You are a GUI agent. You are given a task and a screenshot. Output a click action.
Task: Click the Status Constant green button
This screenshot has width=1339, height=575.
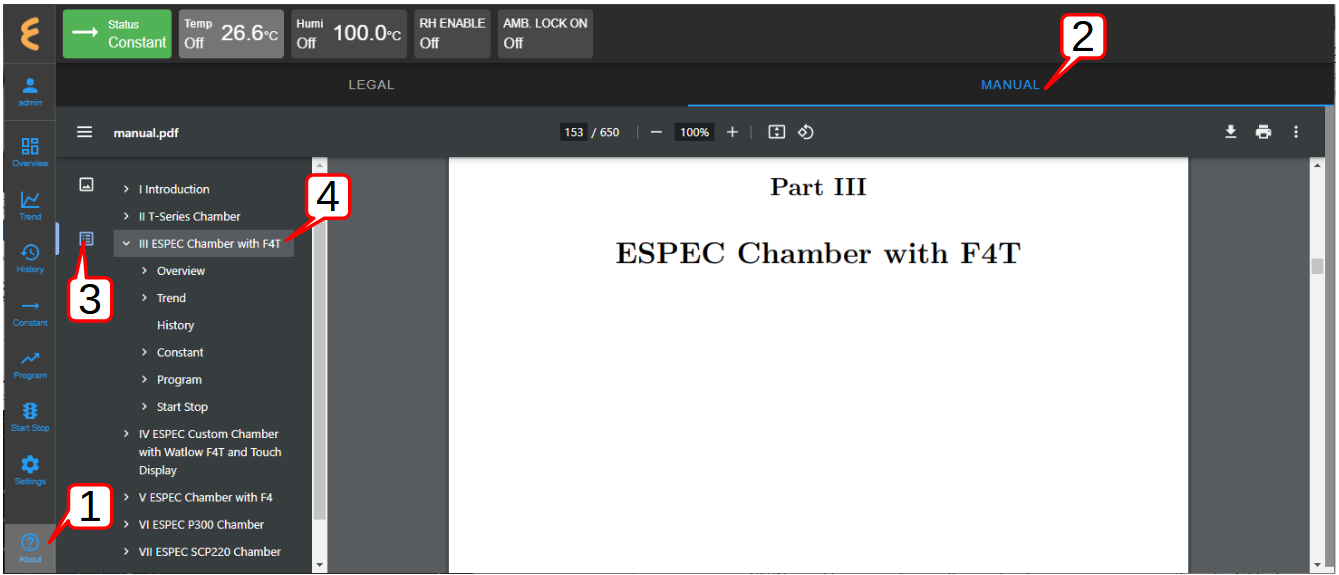click(117, 34)
